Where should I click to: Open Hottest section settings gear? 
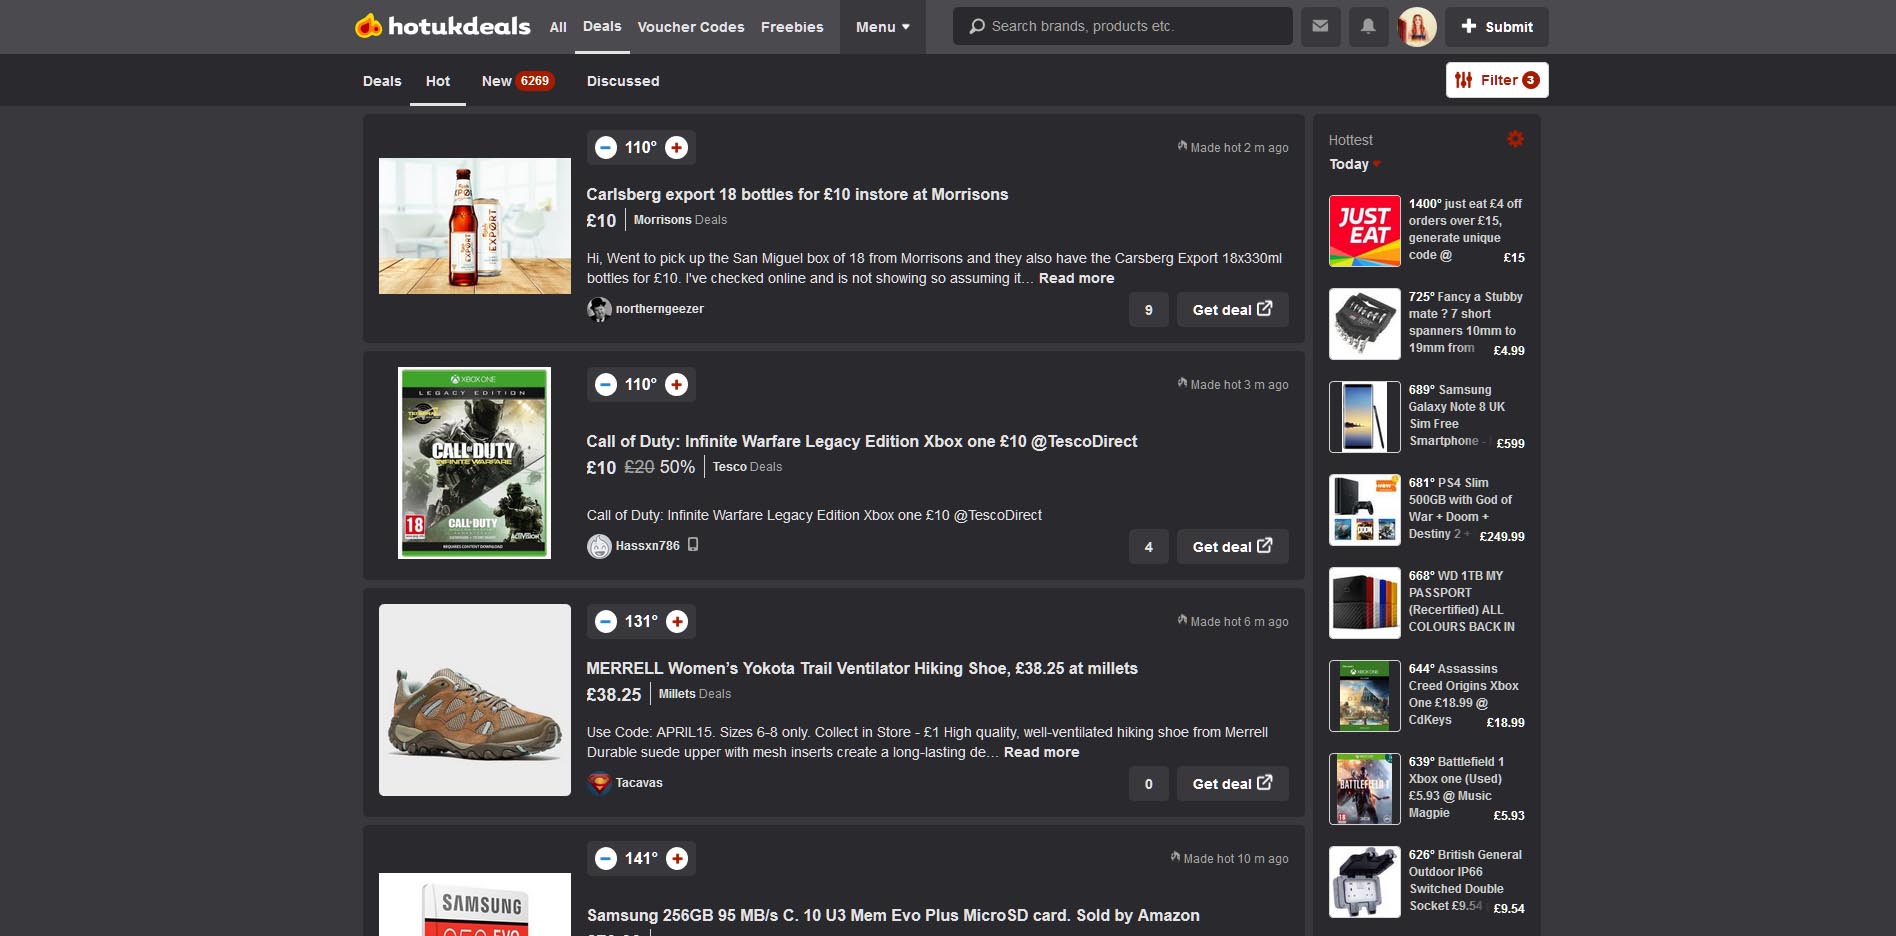pyautogui.click(x=1514, y=139)
